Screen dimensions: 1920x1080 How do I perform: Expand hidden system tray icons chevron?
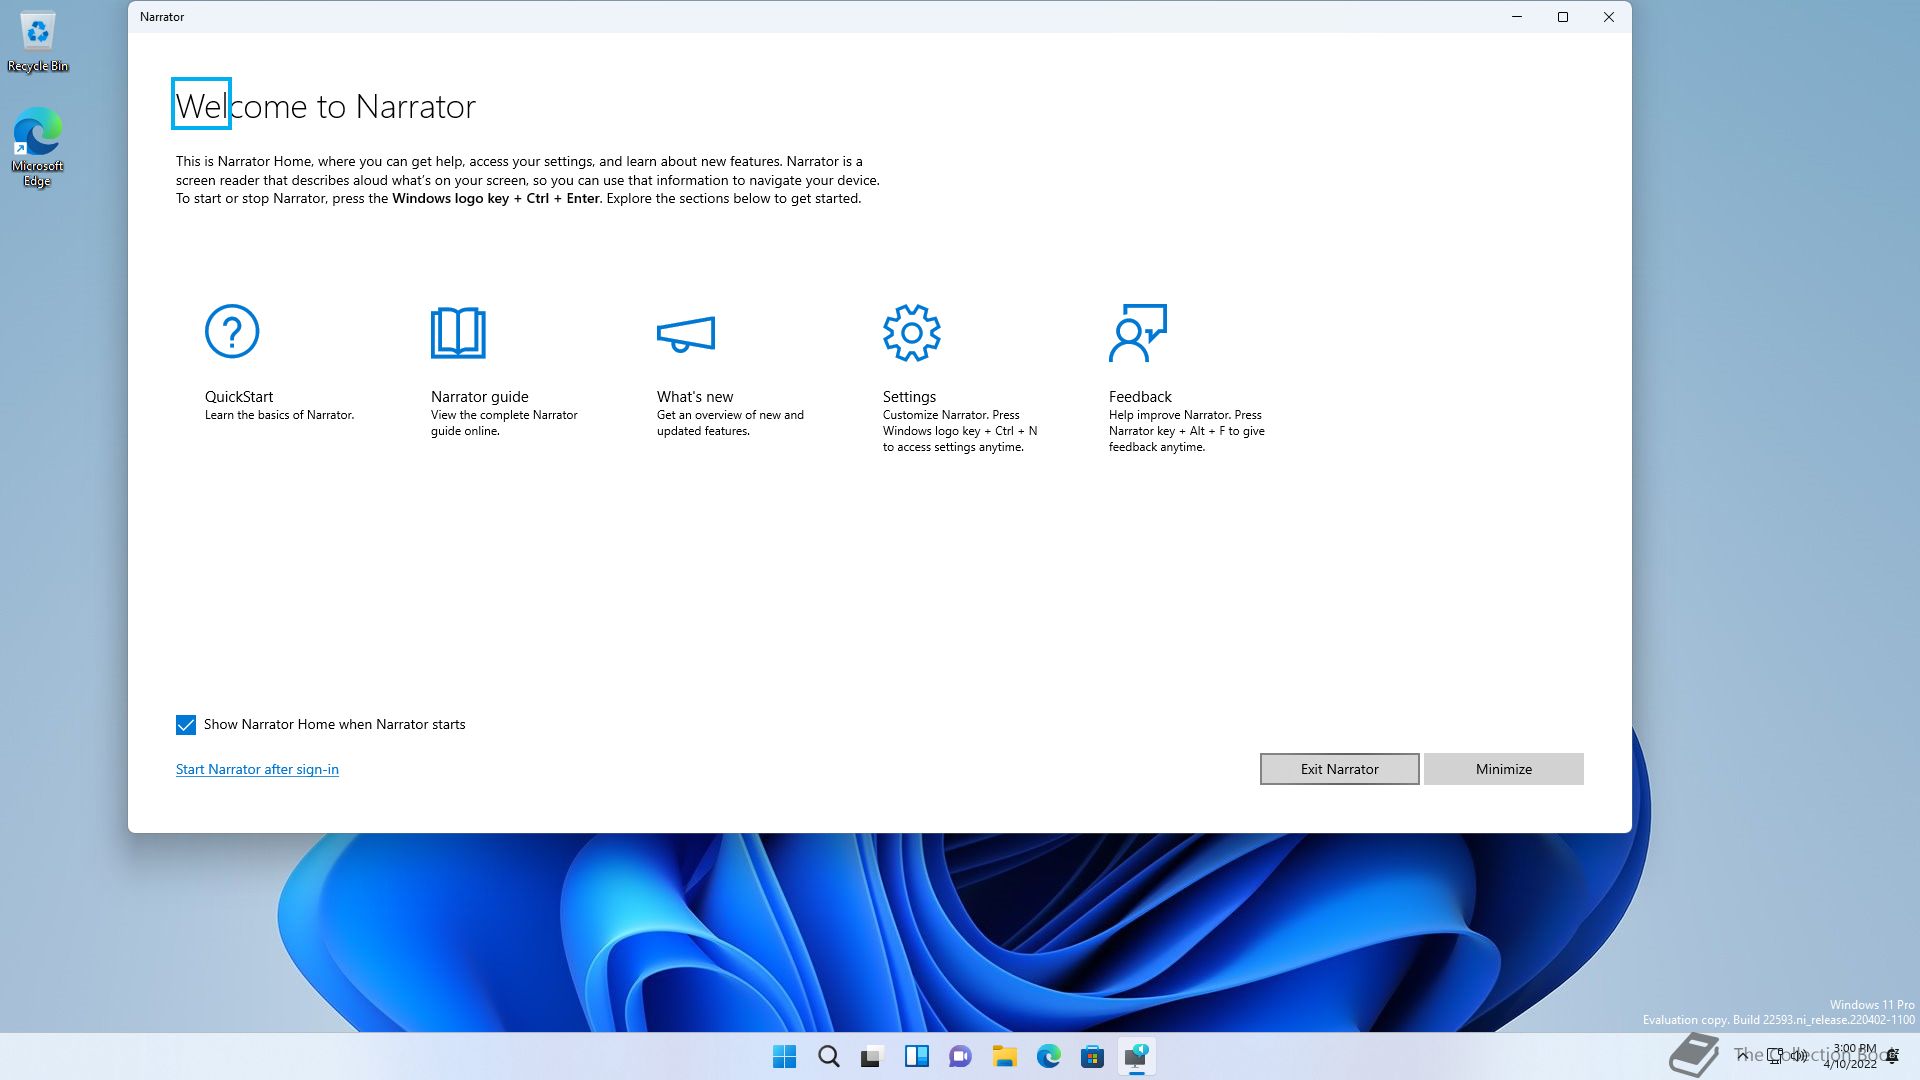(x=1743, y=1056)
